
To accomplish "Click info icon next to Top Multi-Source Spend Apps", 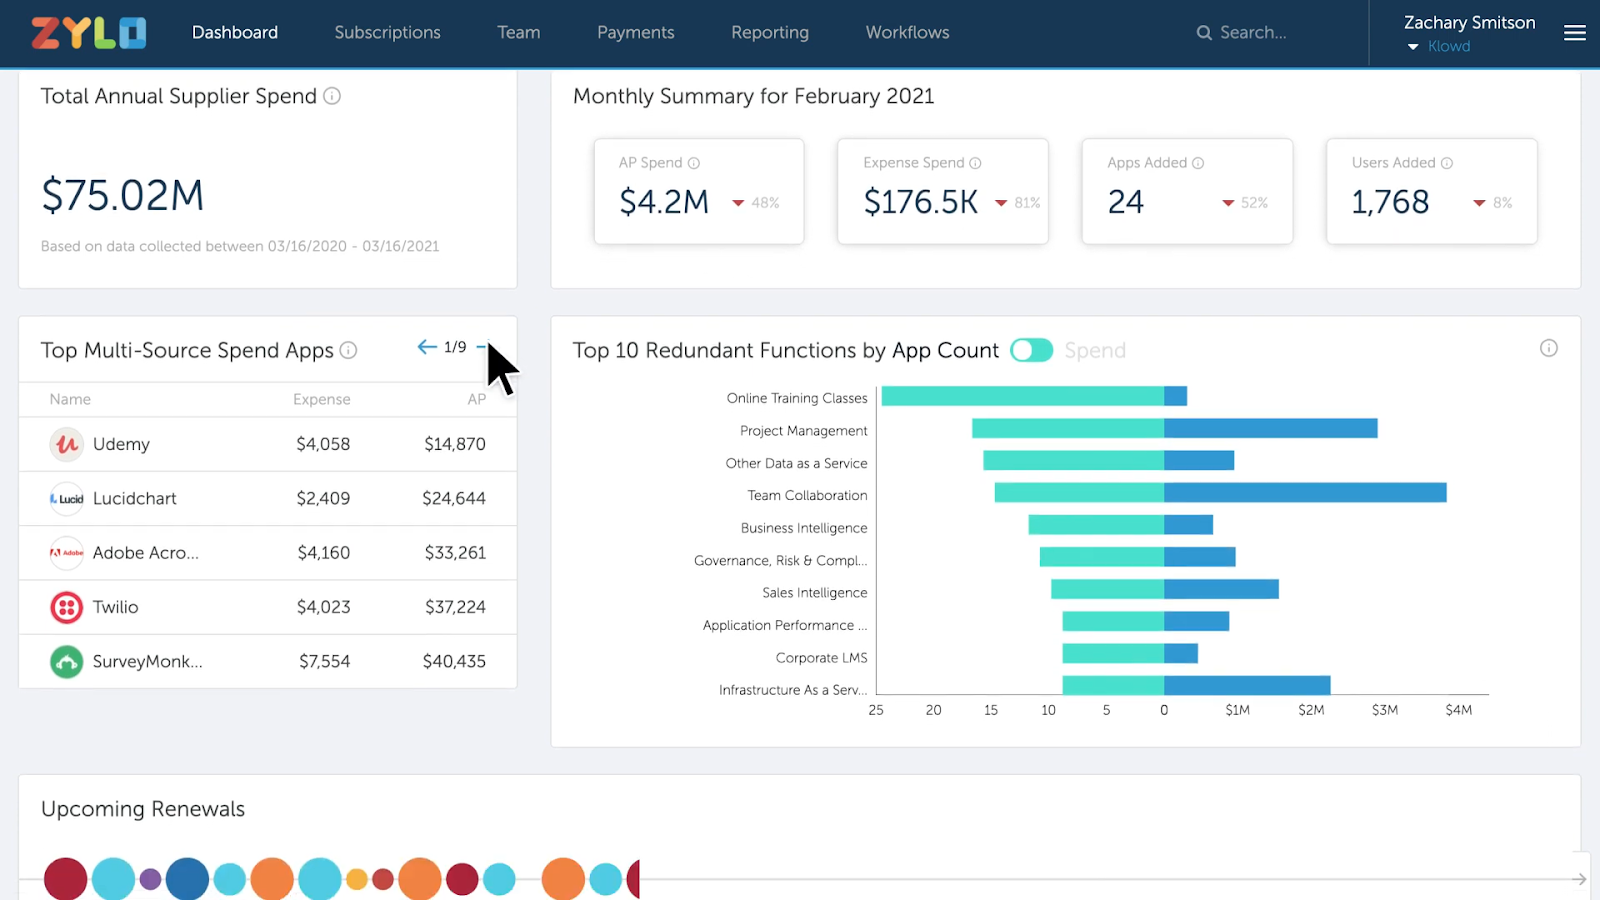I will coord(348,350).
